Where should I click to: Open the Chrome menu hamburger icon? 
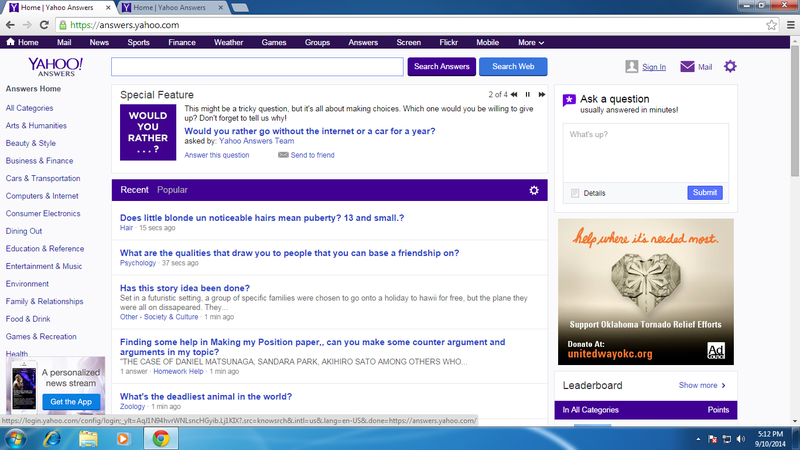coord(790,25)
